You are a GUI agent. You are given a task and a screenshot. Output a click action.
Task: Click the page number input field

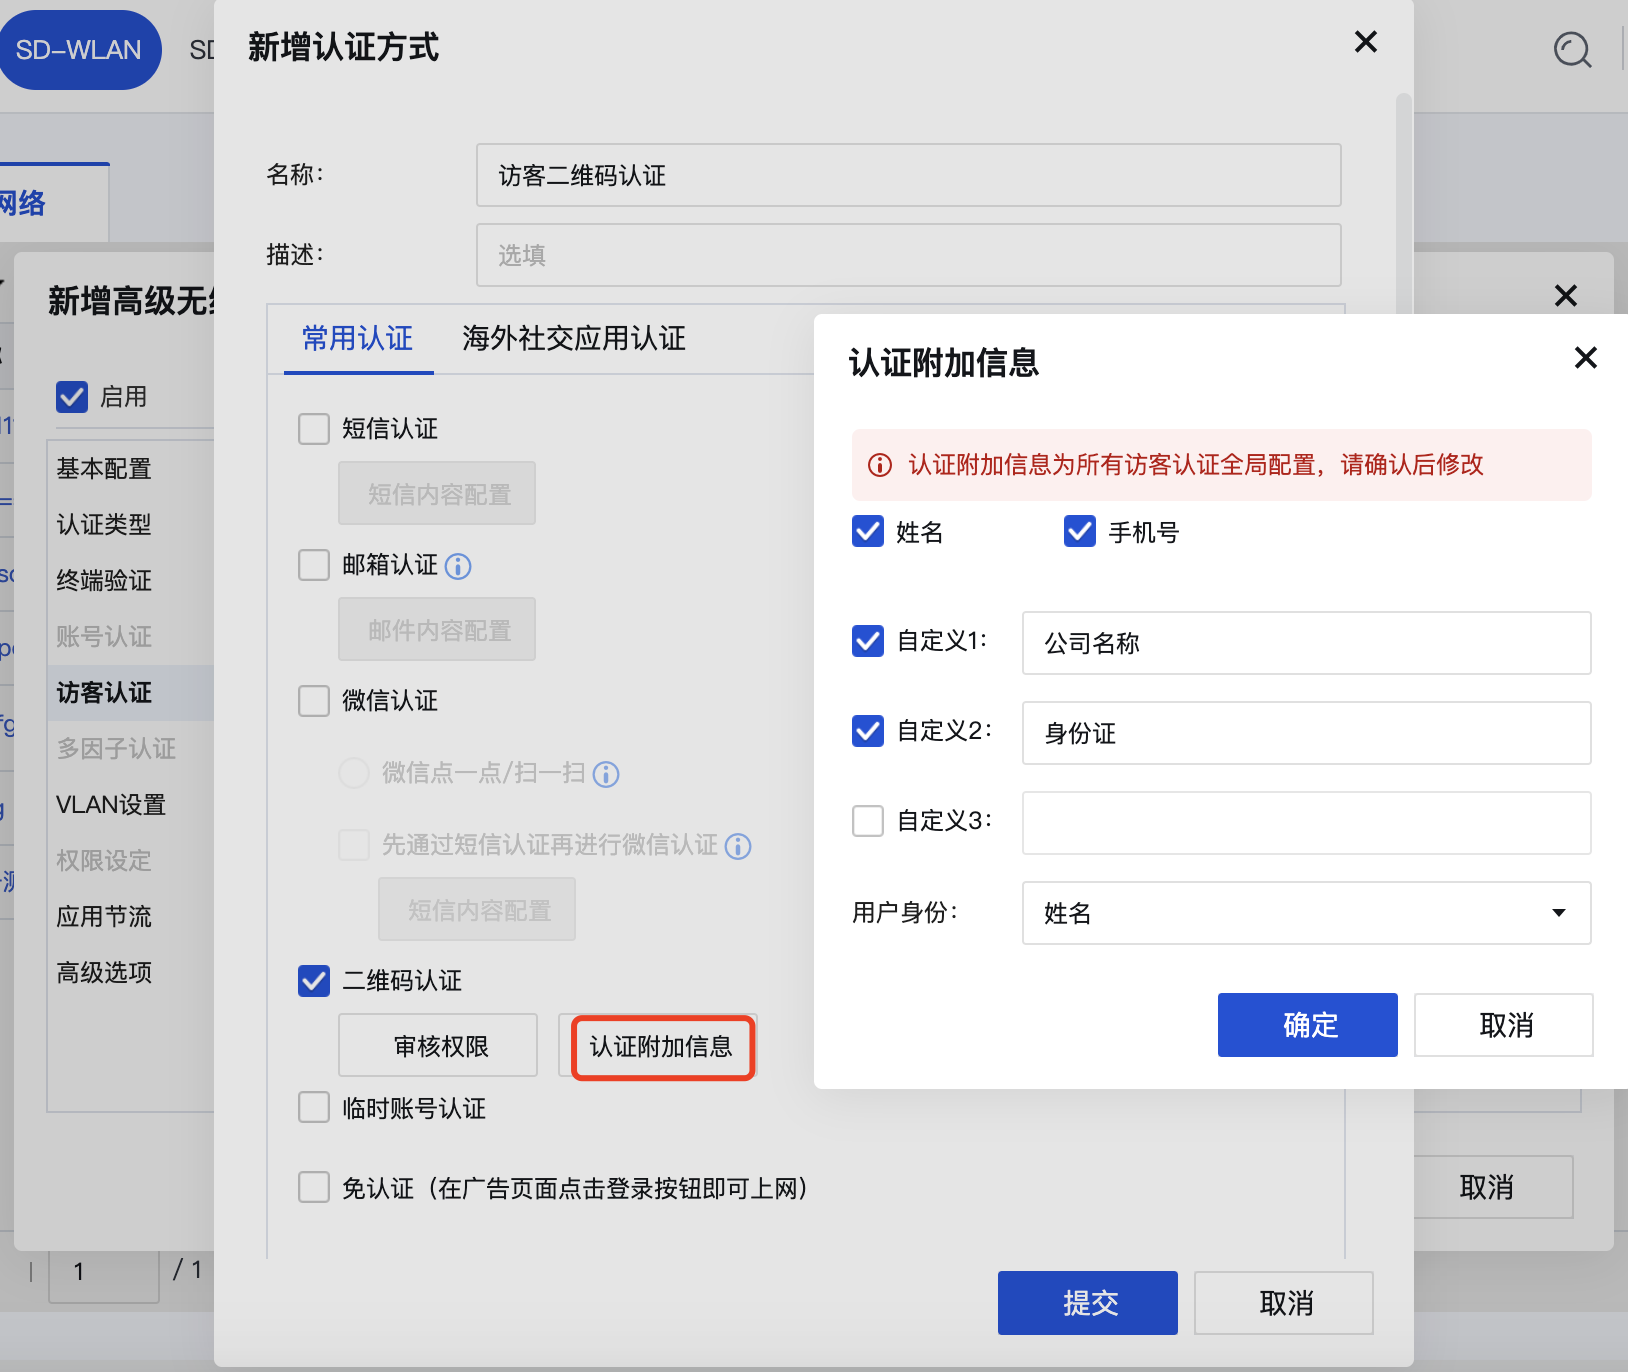tap(104, 1273)
